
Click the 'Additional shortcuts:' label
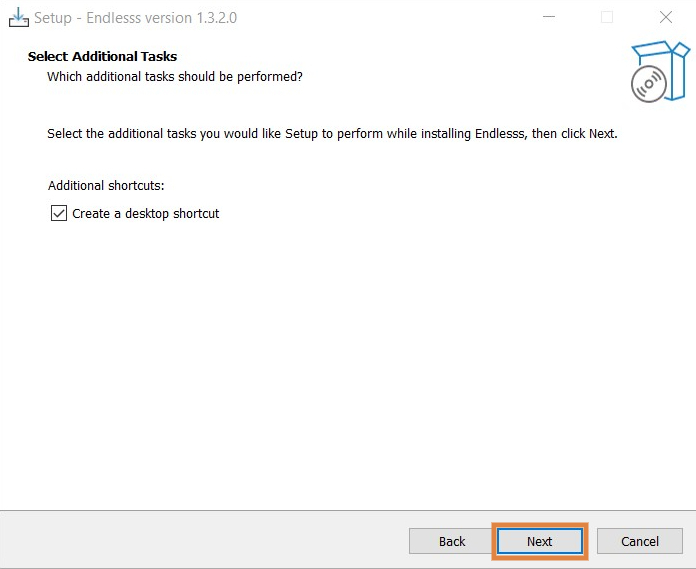[x=106, y=186]
